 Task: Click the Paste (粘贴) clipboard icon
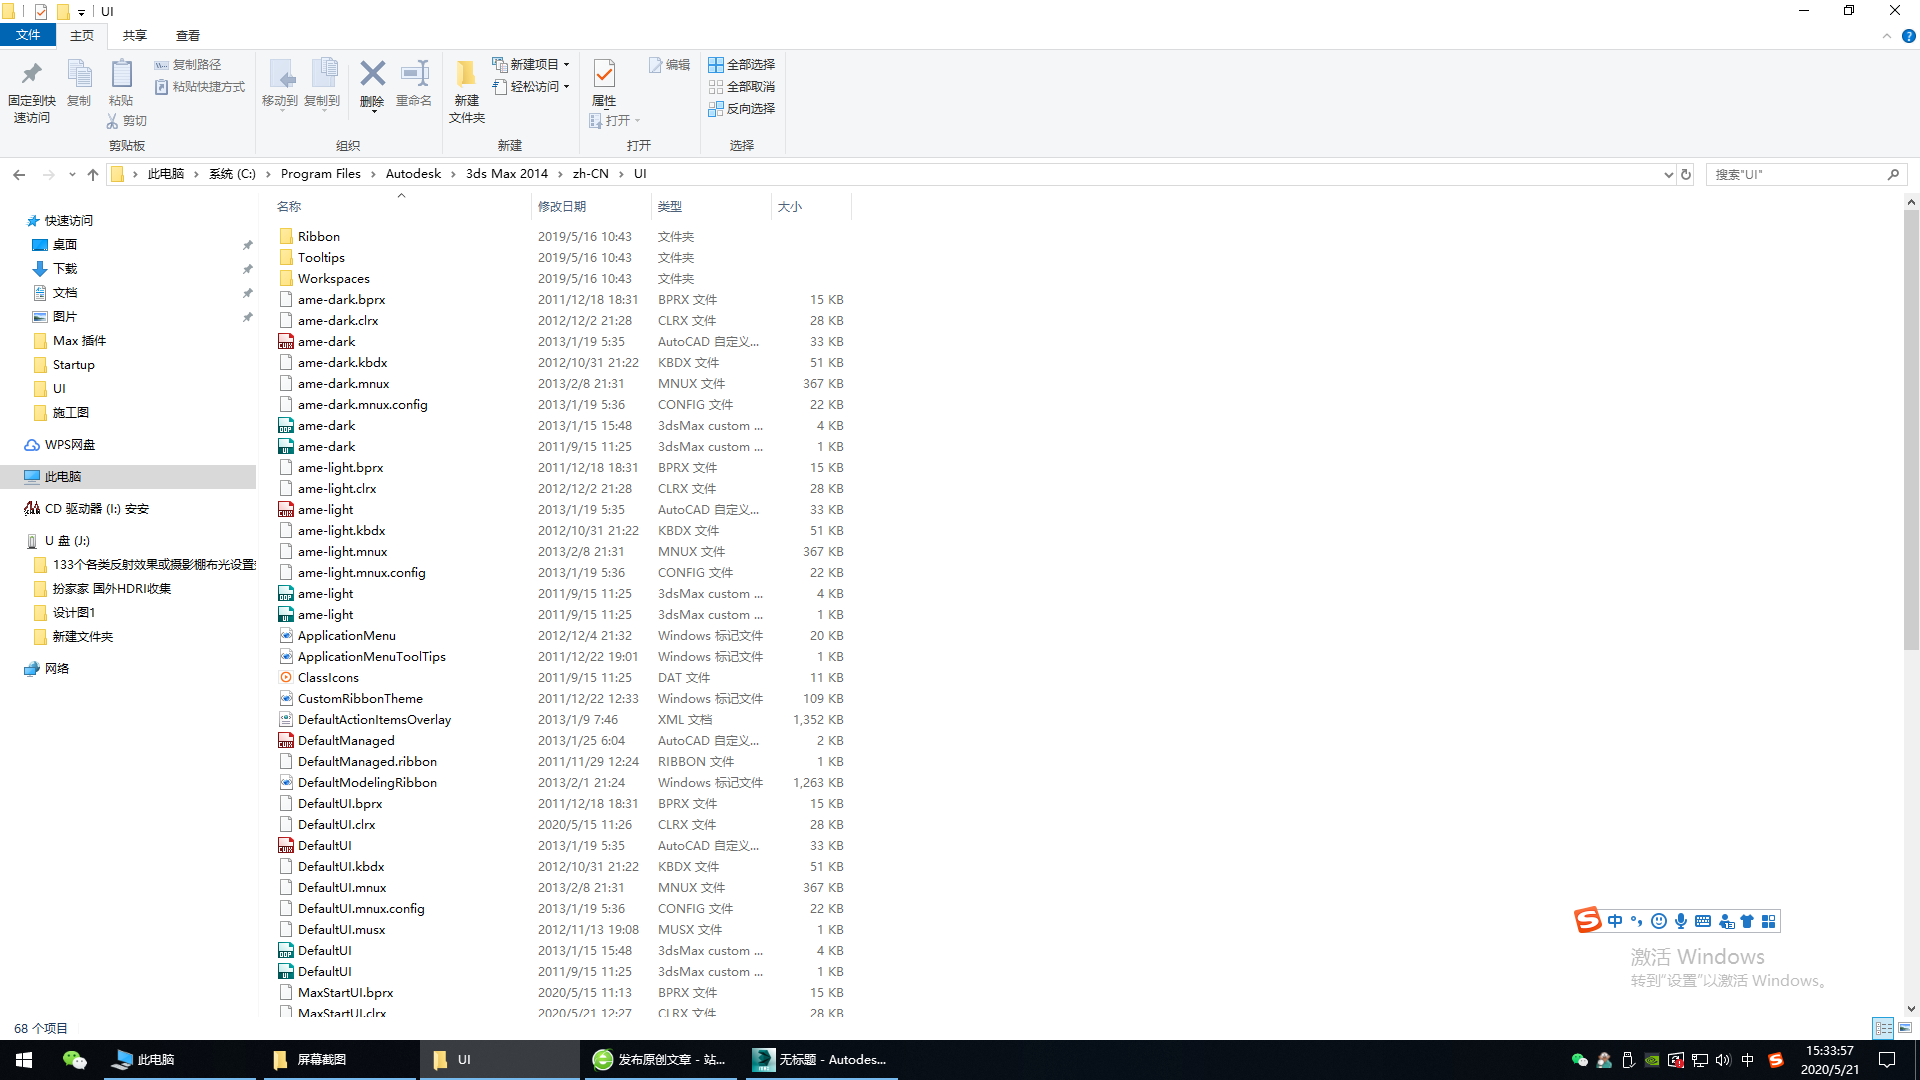[x=121, y=75]
